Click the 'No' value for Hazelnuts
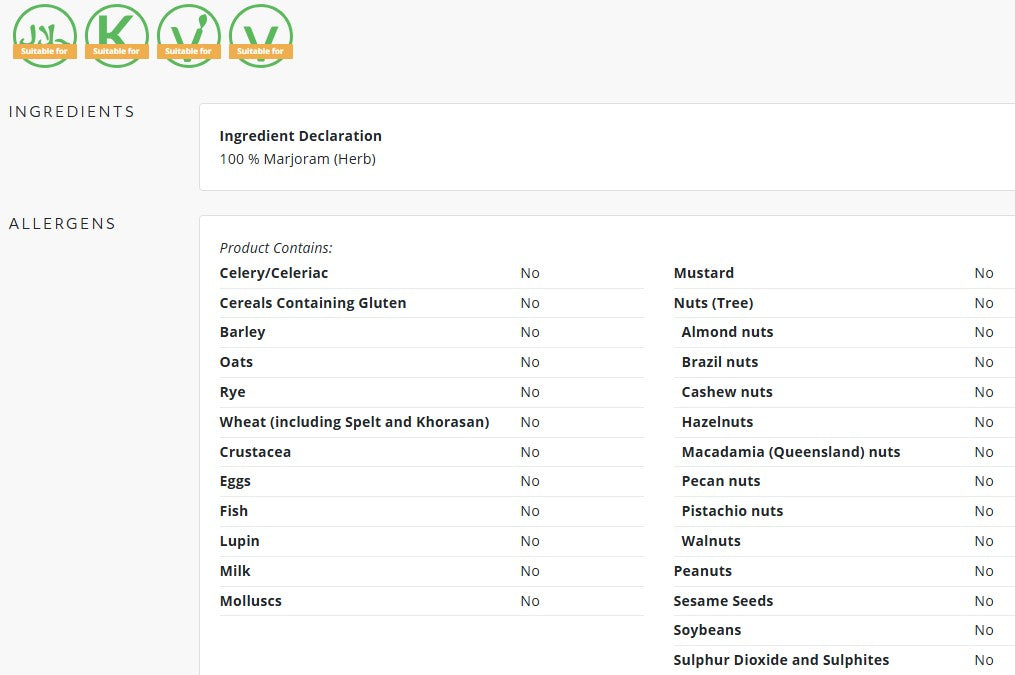 coord(984,422)
